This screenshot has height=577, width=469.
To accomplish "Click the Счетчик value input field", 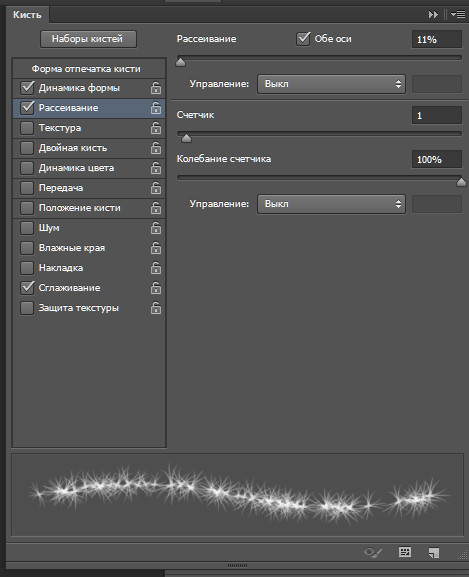I will click(x=437, y=116).
